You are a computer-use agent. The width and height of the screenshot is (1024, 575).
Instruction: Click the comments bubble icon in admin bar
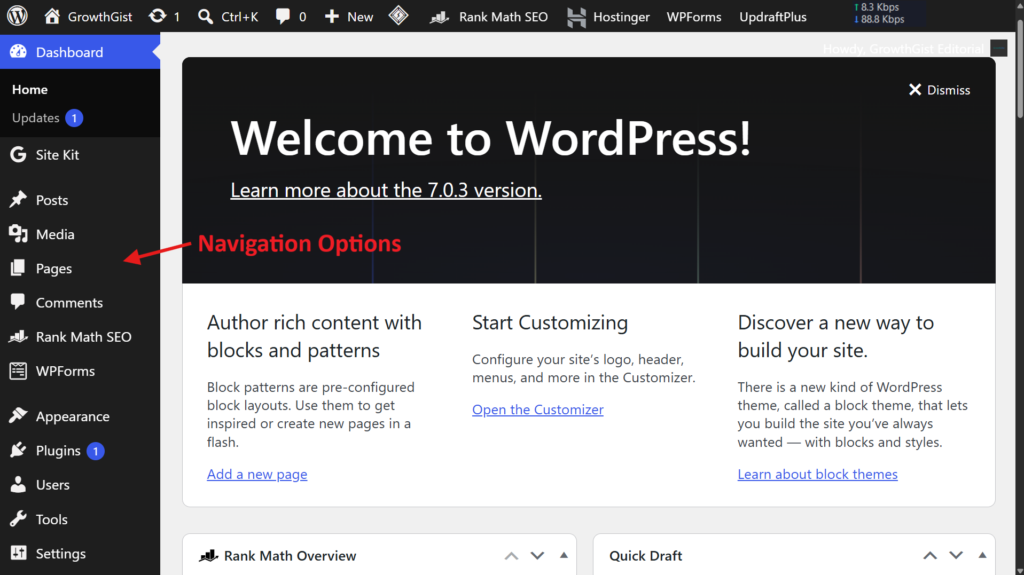[x=283, y=16]
